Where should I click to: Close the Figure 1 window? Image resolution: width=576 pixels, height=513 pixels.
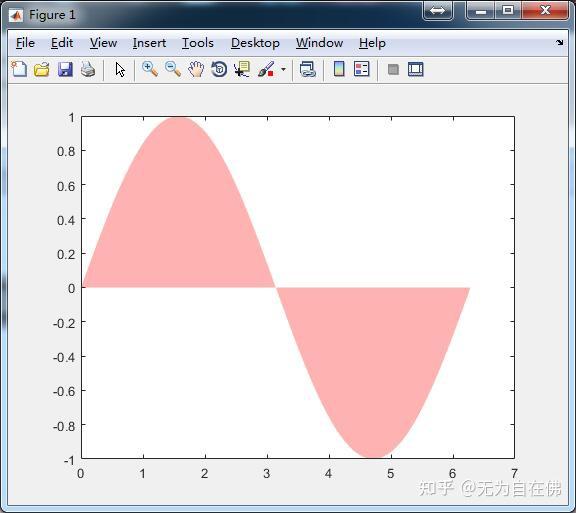click(x=545, y=11)
